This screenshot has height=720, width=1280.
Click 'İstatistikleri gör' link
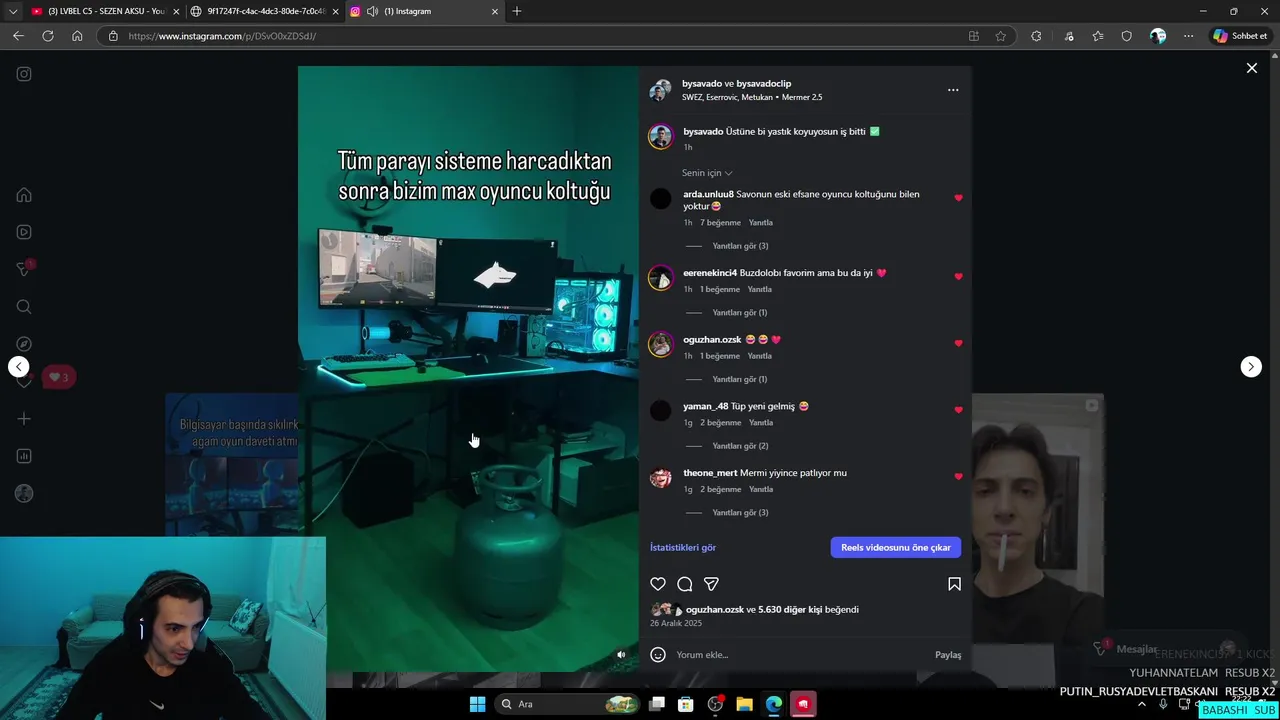point(683,548)
